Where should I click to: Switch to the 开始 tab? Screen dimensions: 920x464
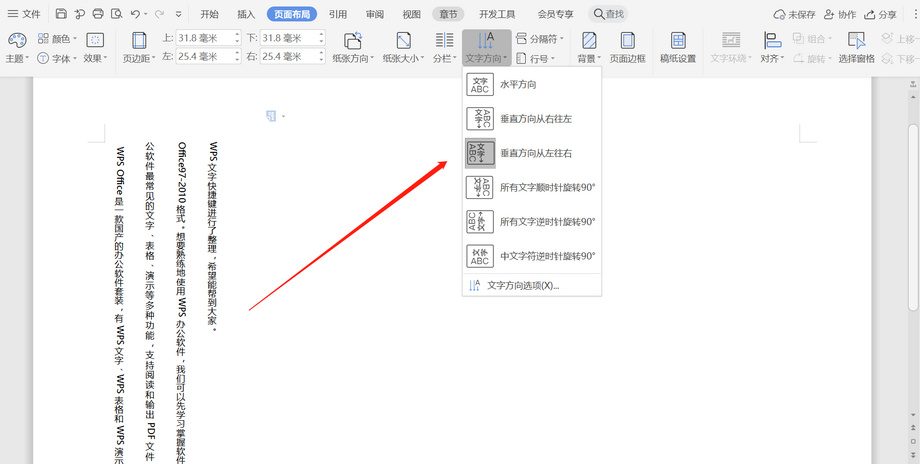(x=209, y=14)
